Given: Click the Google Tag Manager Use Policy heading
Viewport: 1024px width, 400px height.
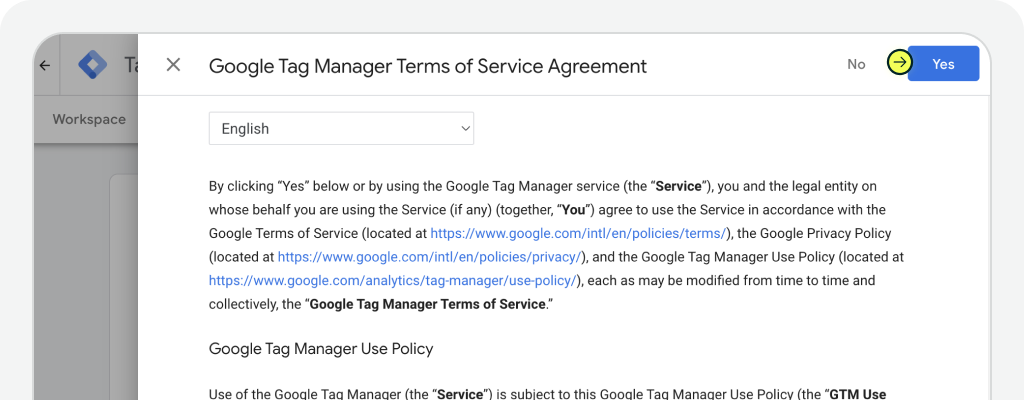Looking at the screenshot, I should coord(321,349).
